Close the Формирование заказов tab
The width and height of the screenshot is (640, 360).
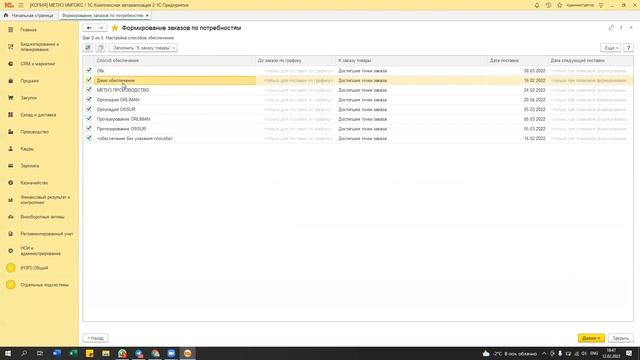click(147, 16)
